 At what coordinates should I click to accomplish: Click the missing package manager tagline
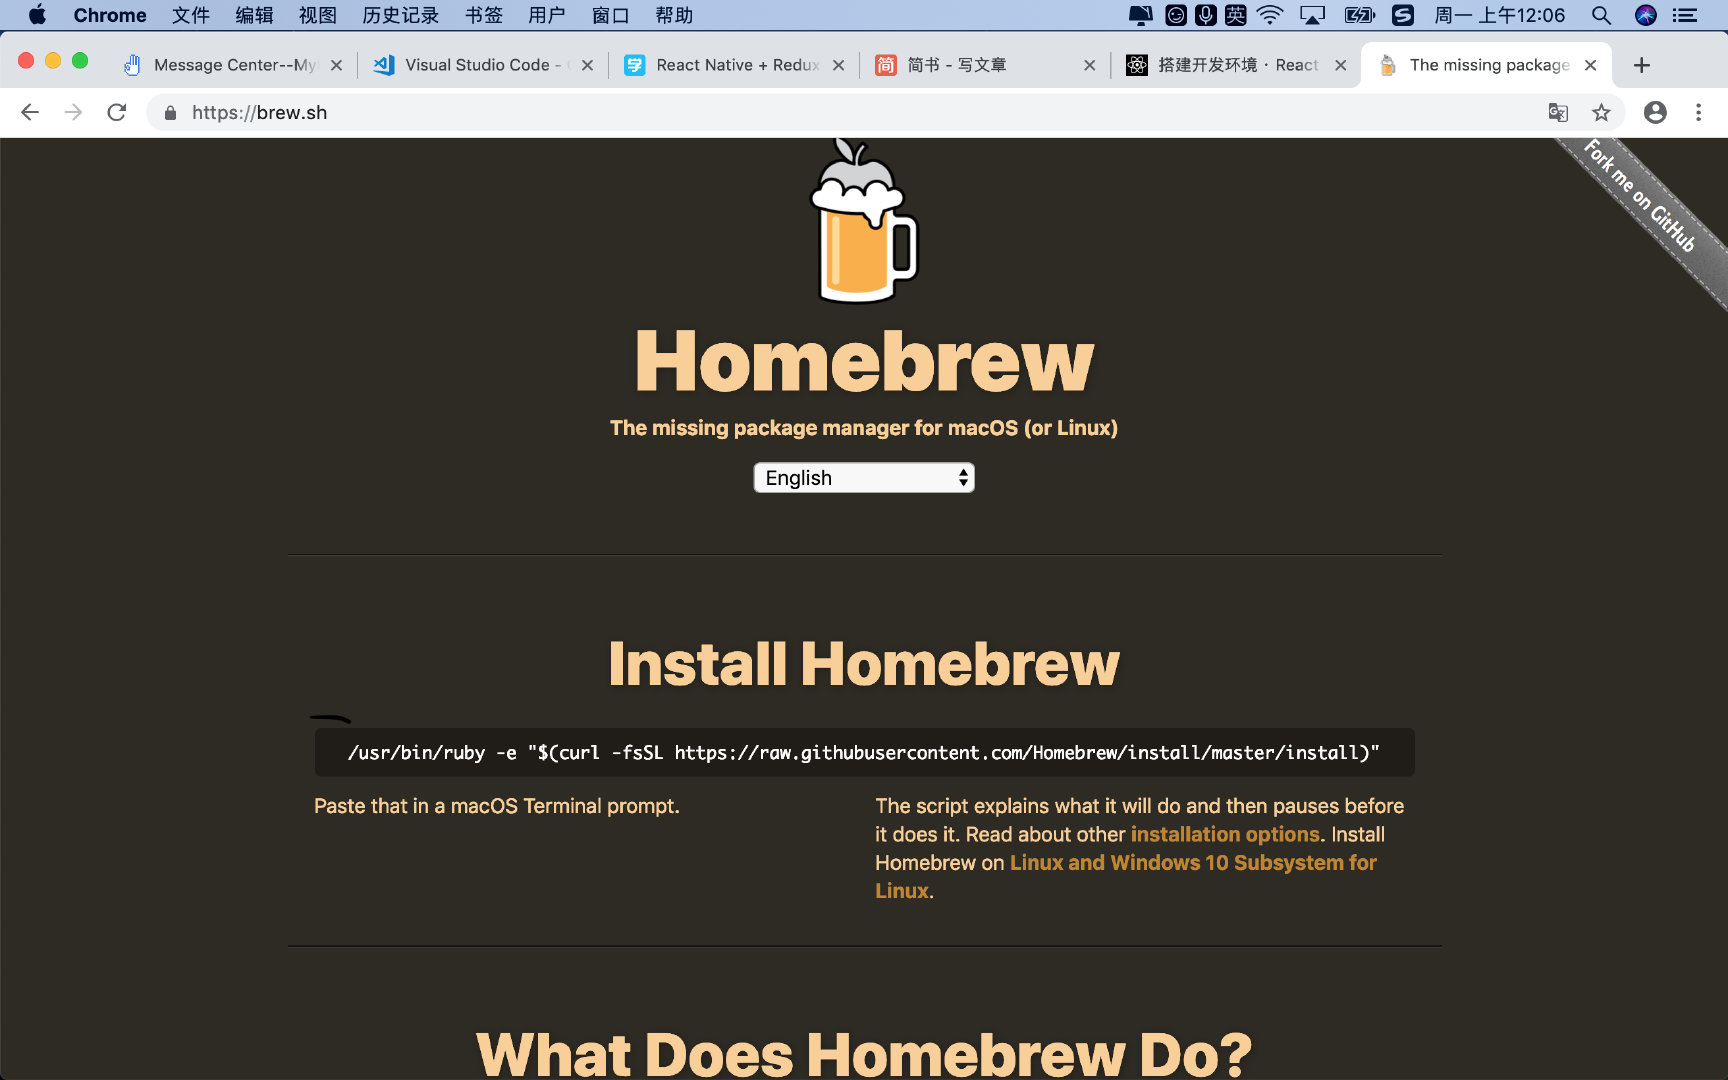[x=864, y=428]
